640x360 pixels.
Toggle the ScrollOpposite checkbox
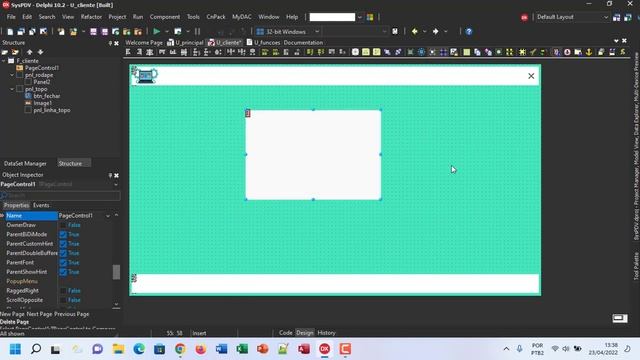coord(63,300)
